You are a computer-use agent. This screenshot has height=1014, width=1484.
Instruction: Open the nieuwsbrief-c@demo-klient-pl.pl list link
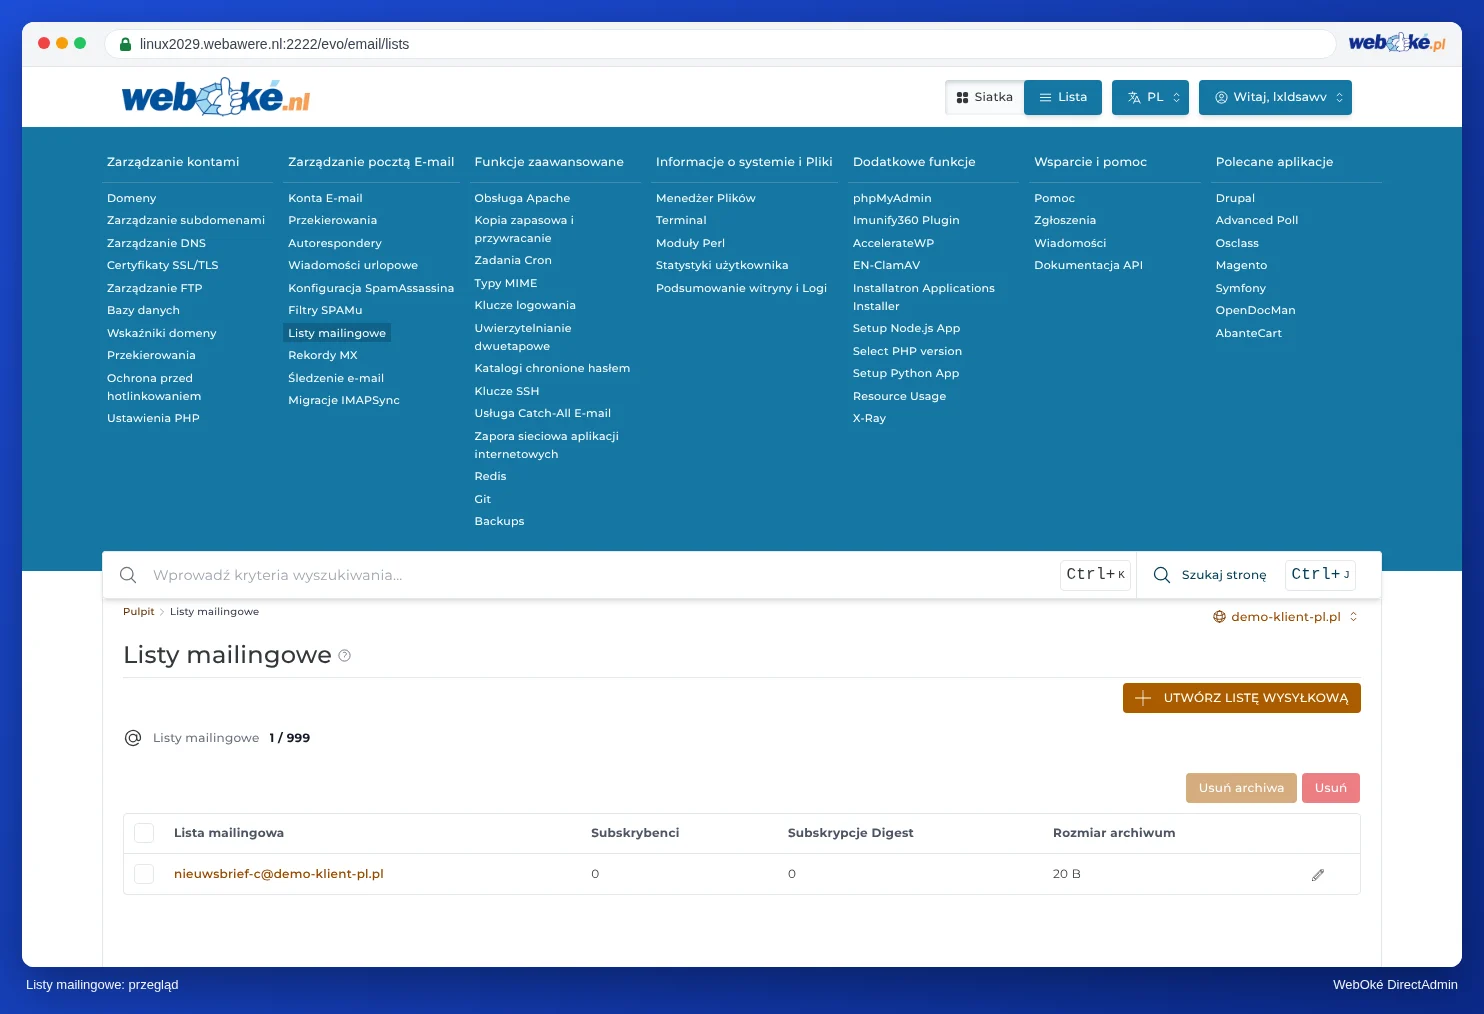click(279, 874)
